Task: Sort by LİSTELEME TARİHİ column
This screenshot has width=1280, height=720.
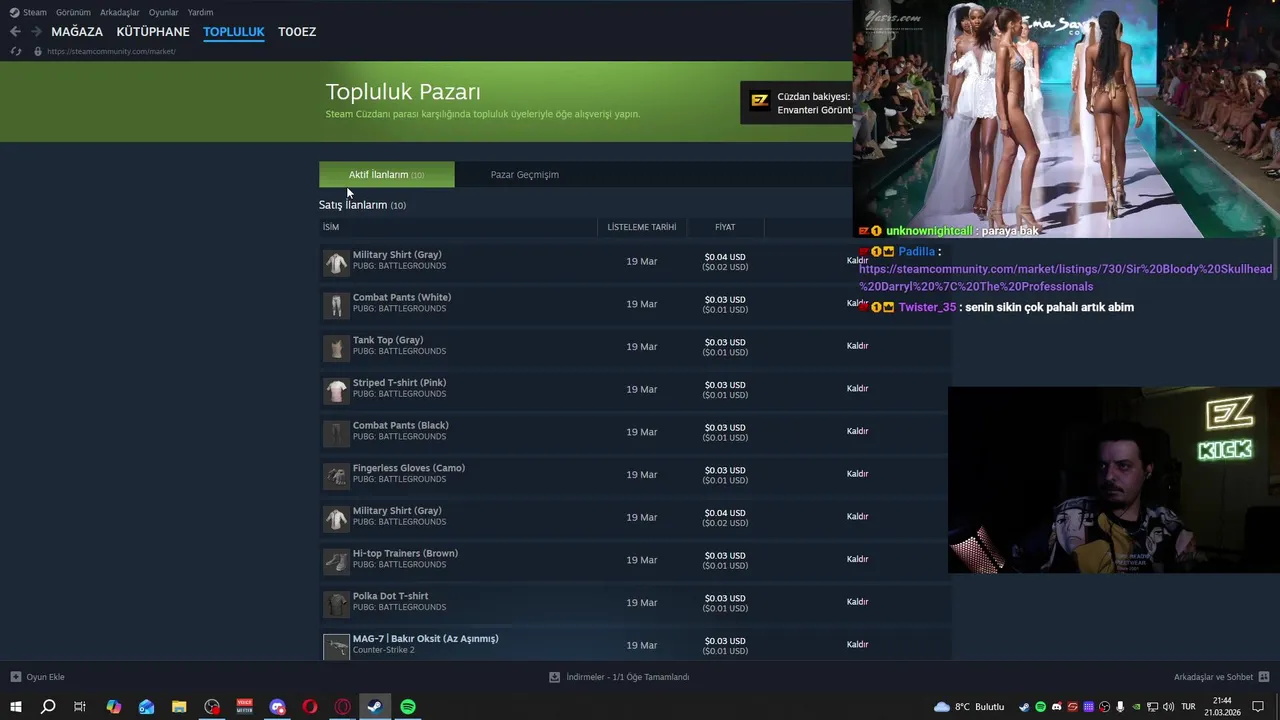Action: coord(642,227)
